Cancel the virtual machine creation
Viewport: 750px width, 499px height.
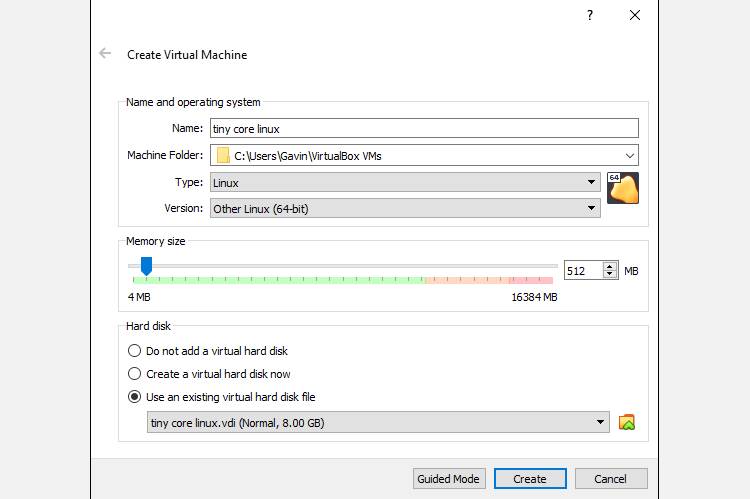click(x=611, y=478)
